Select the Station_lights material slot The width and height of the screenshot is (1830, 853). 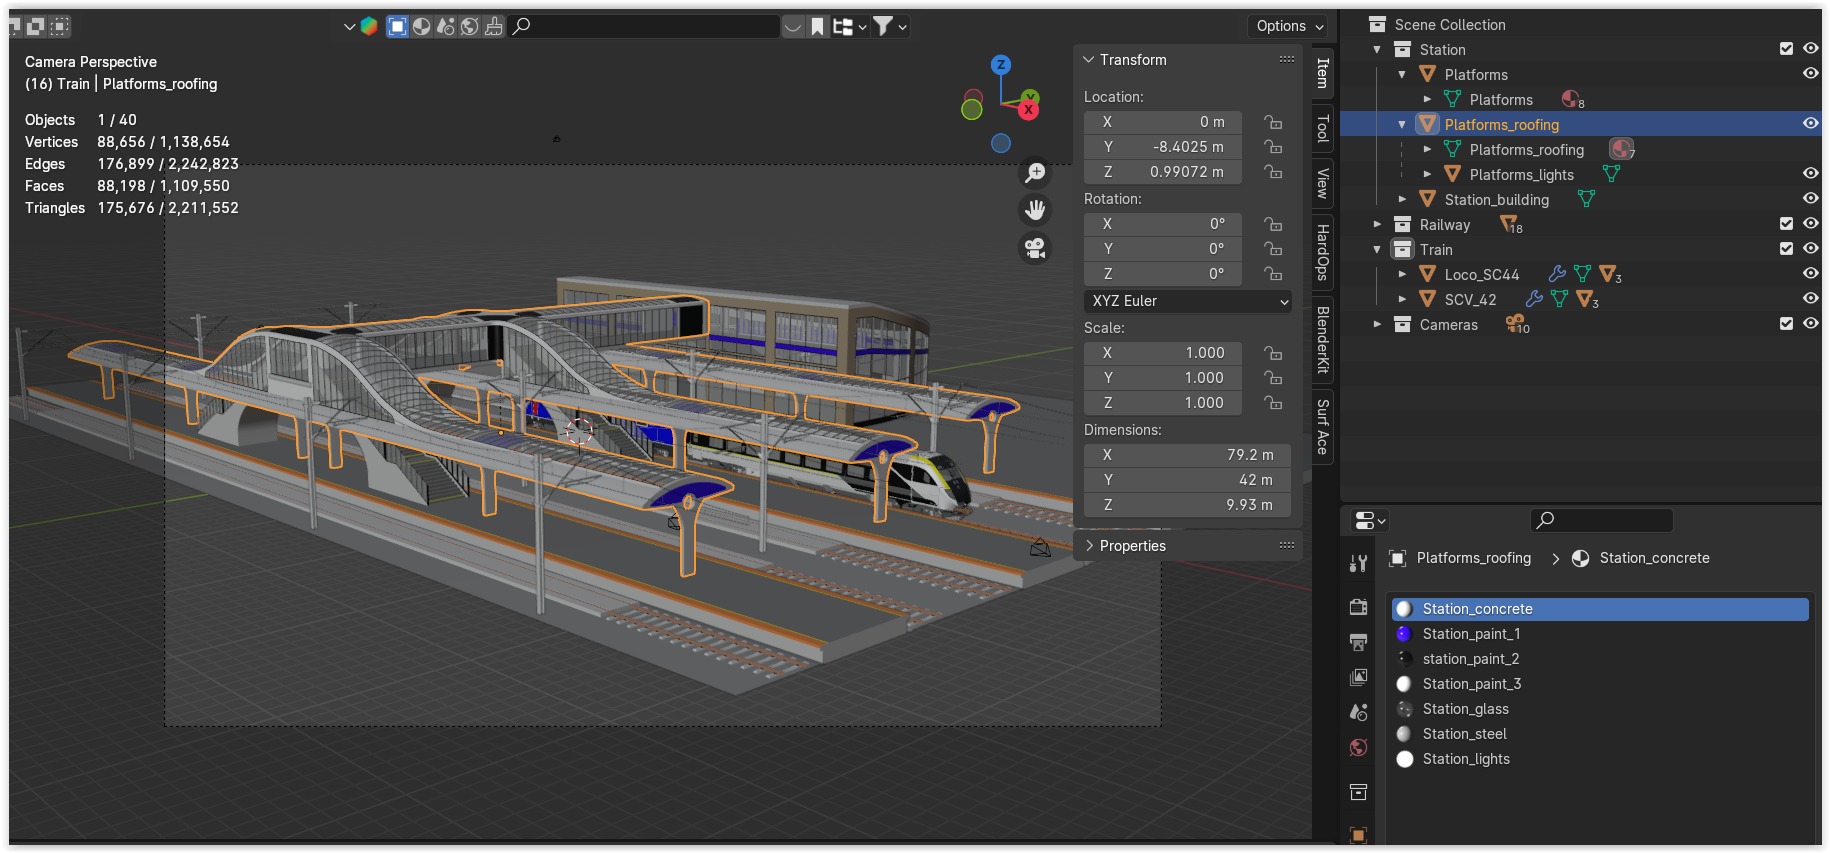(x=1600, y=759)
